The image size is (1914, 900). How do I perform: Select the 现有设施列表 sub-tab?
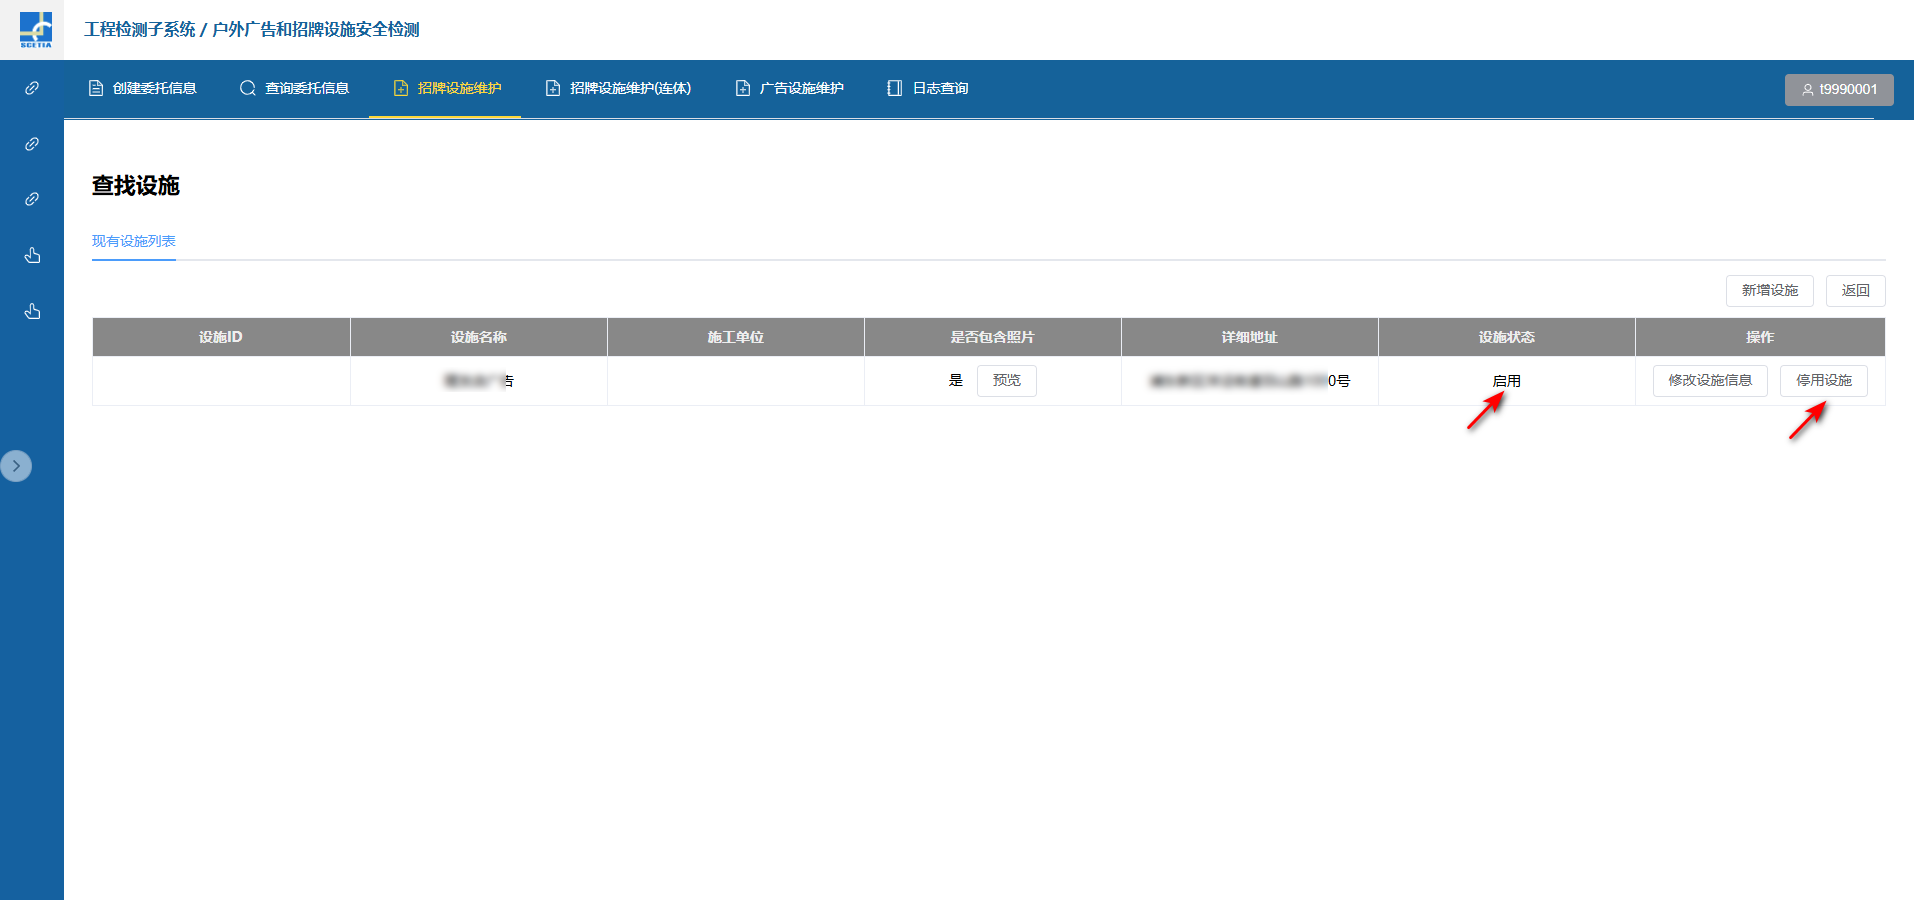click(134, 241)
